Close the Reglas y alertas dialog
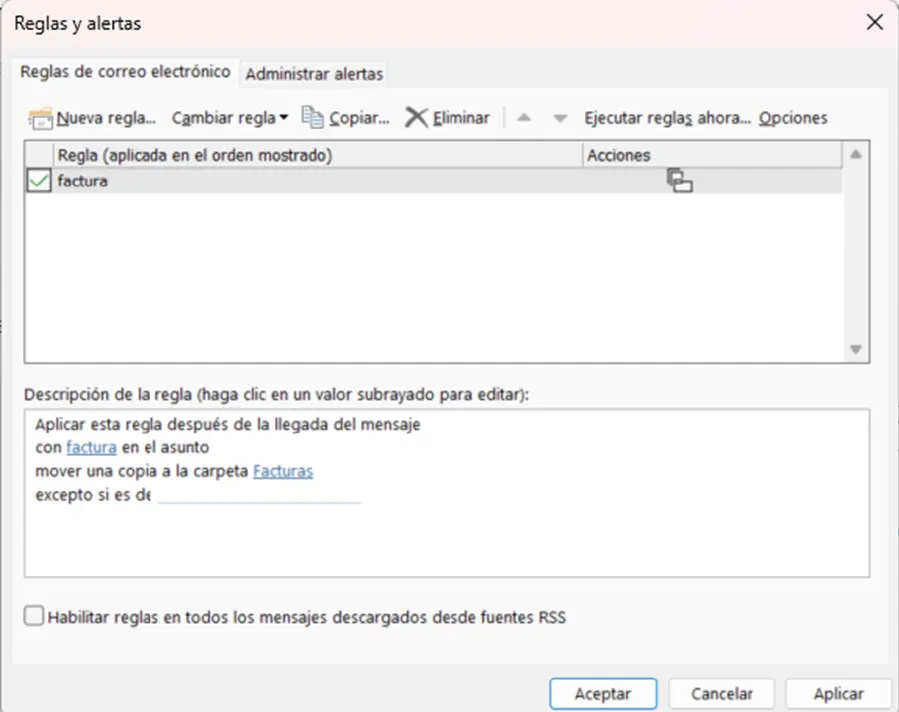Image resolution: width=899 pixels, height=712 pixels. (874, 22)
